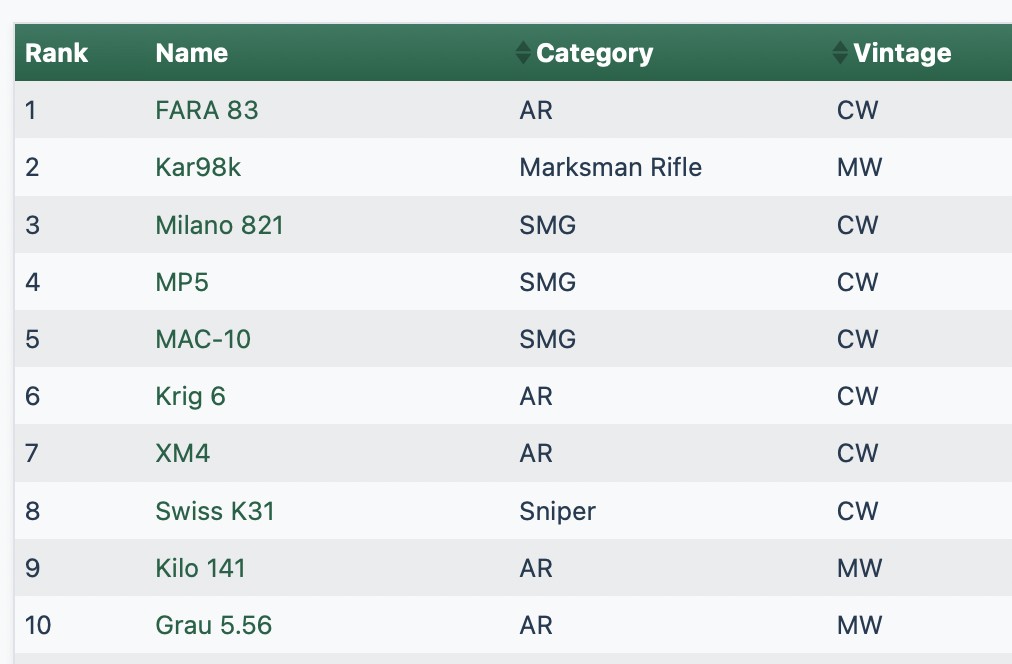Click rank 1 cell in first row
The image size is (1012, 664).
(31, 110)
